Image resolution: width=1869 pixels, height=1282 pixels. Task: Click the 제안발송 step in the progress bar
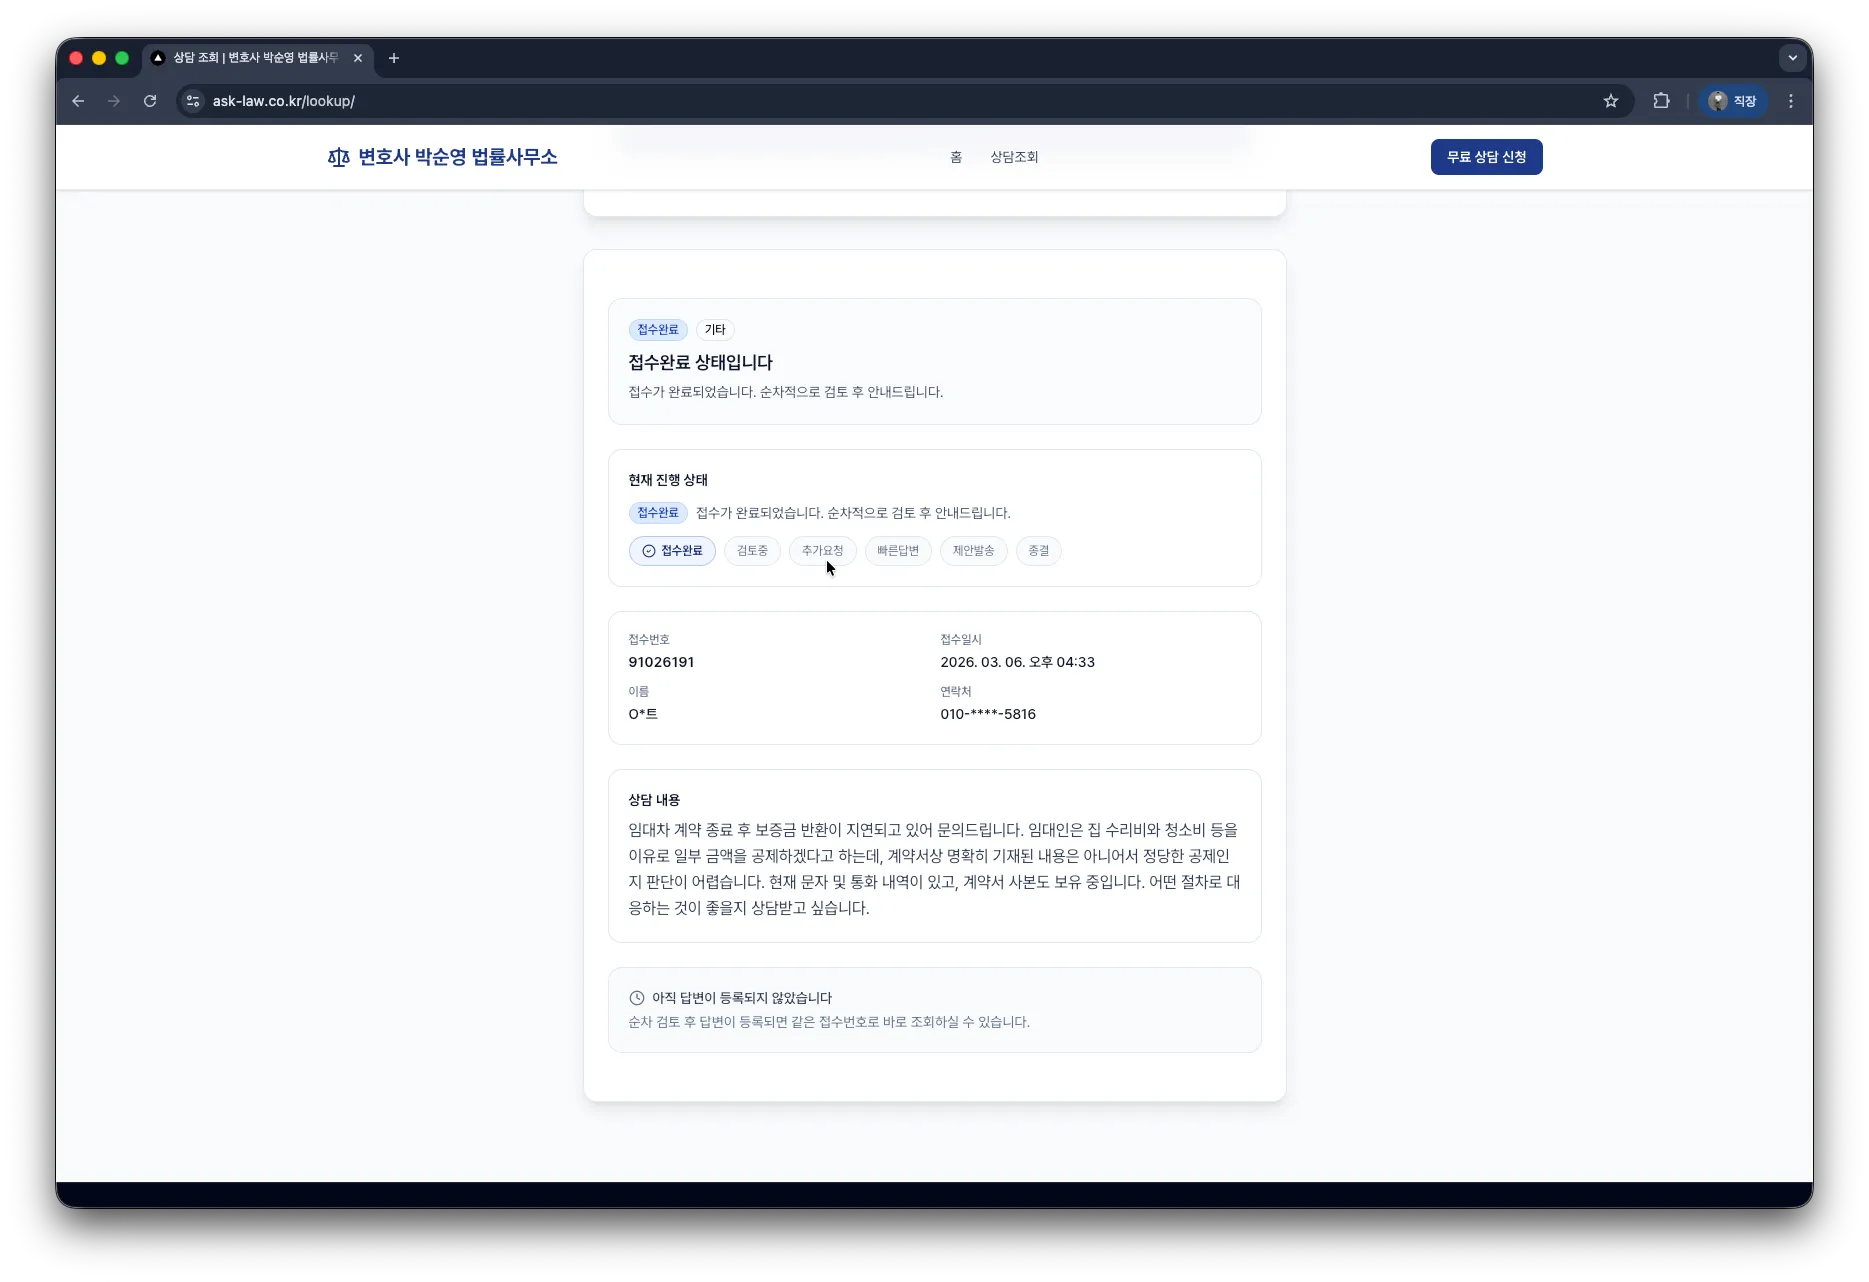coord(973,550)
